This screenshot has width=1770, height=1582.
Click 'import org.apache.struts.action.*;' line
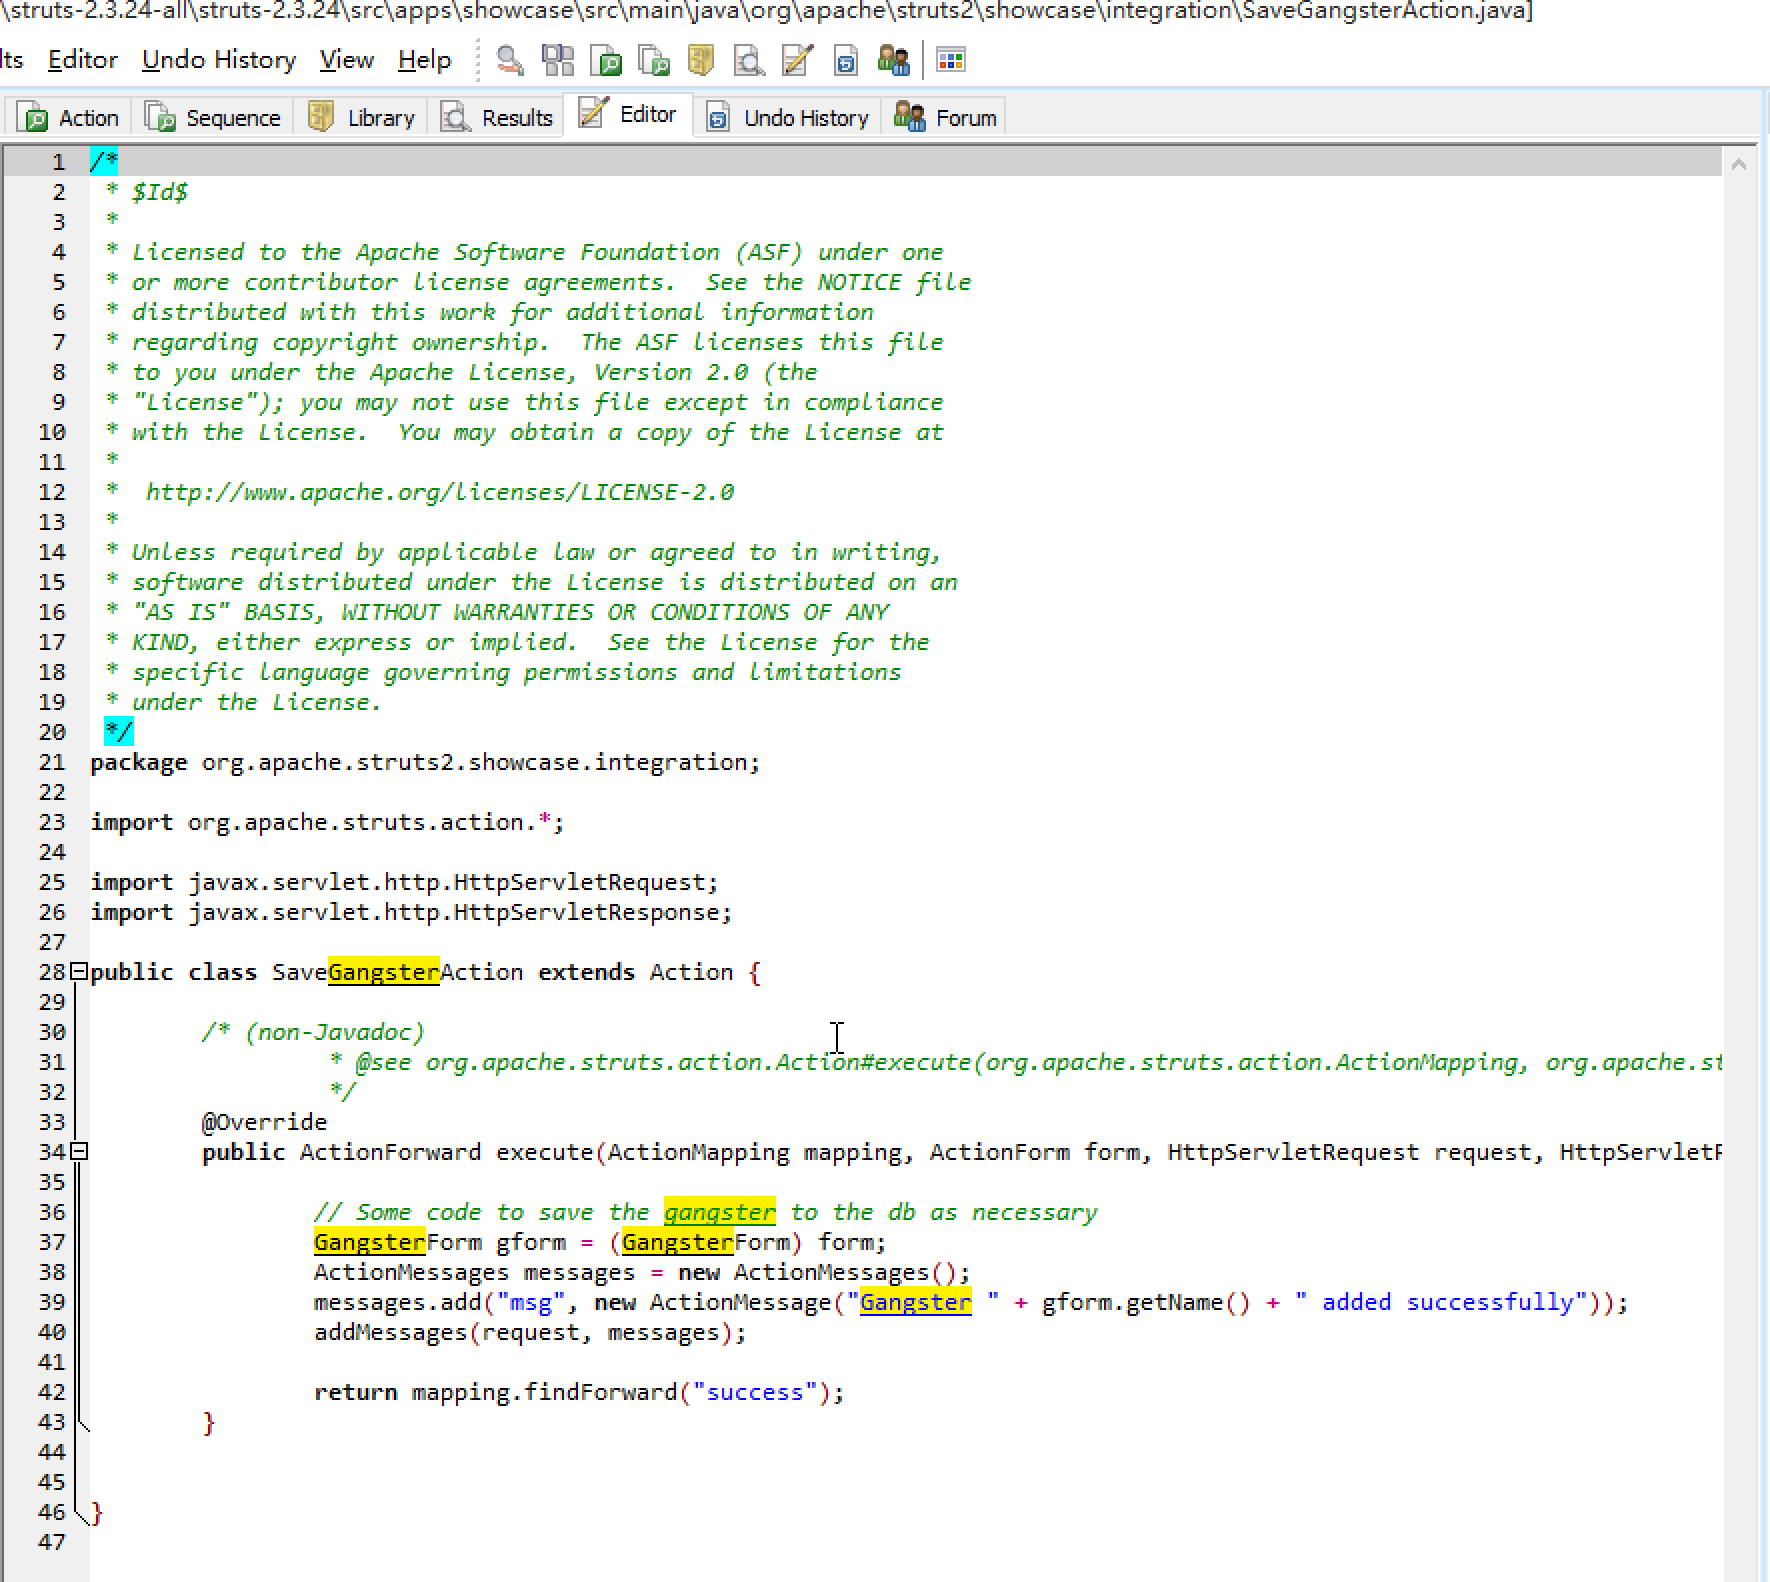(x=327, y=822)
